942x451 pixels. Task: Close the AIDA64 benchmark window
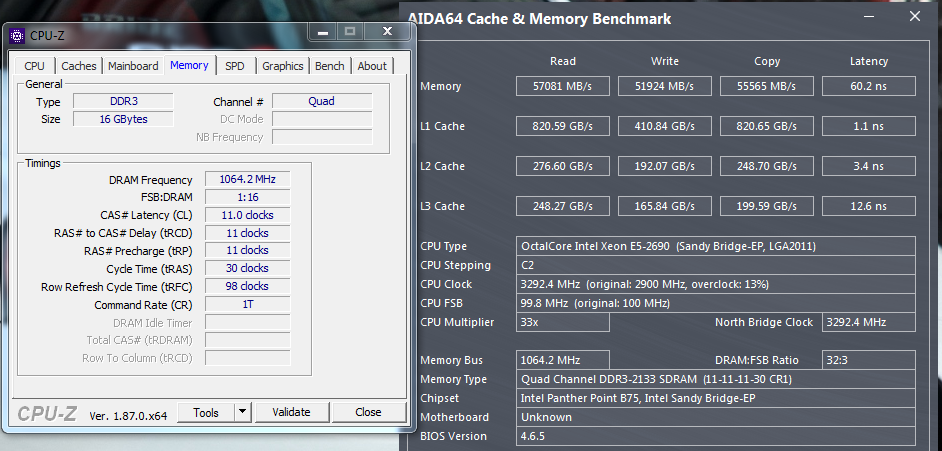(914, 17)
